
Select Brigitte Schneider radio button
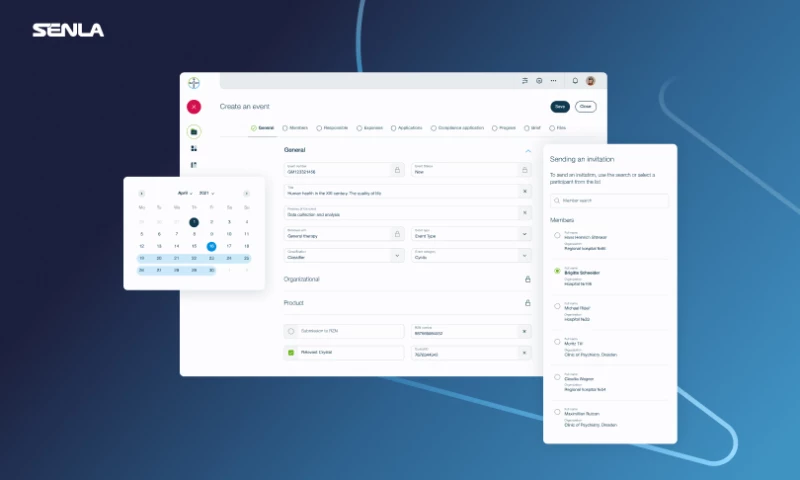coord(557,271)
